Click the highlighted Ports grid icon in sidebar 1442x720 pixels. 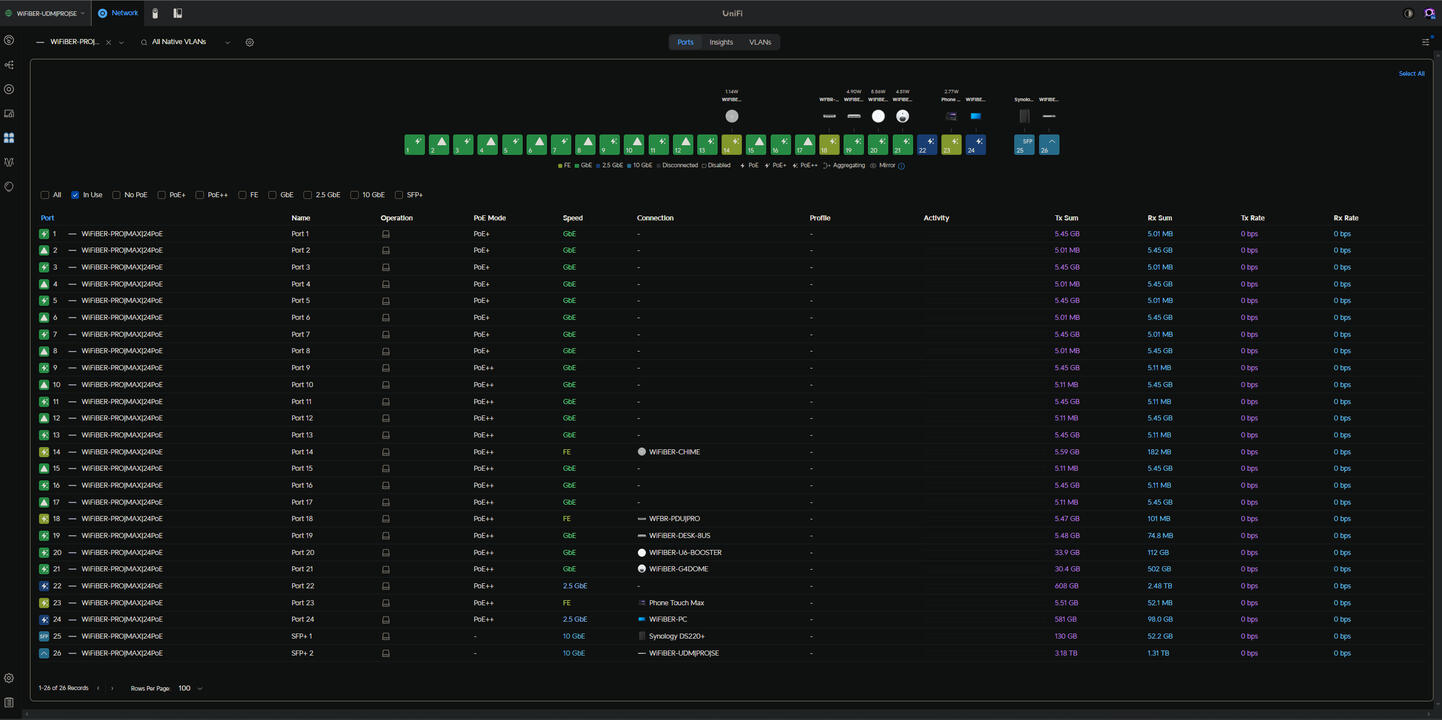(x=9, y=138)
